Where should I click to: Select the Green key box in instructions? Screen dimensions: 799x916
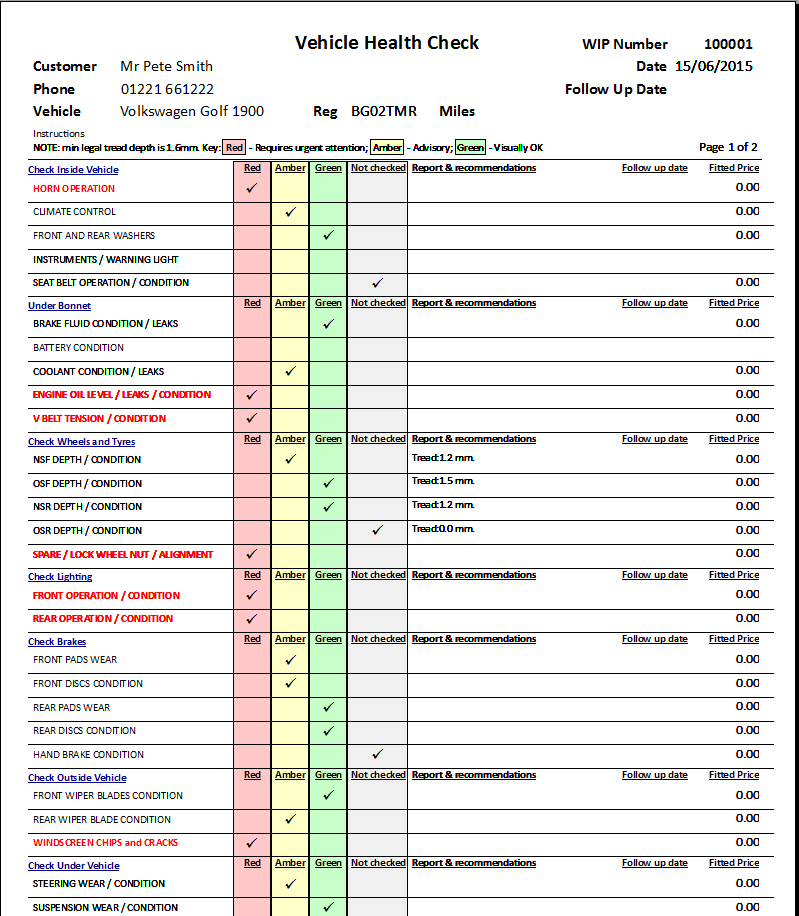470,147
